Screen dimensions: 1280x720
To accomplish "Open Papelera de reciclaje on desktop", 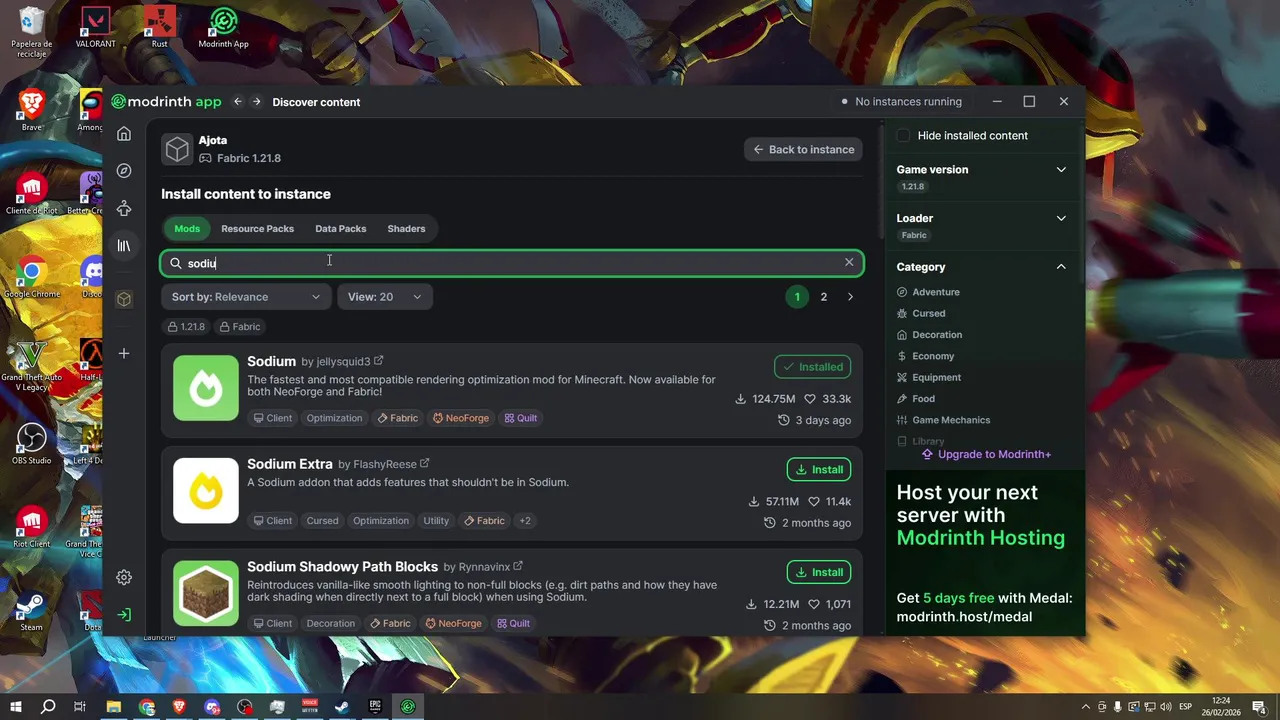I will (x=32, y=32).
